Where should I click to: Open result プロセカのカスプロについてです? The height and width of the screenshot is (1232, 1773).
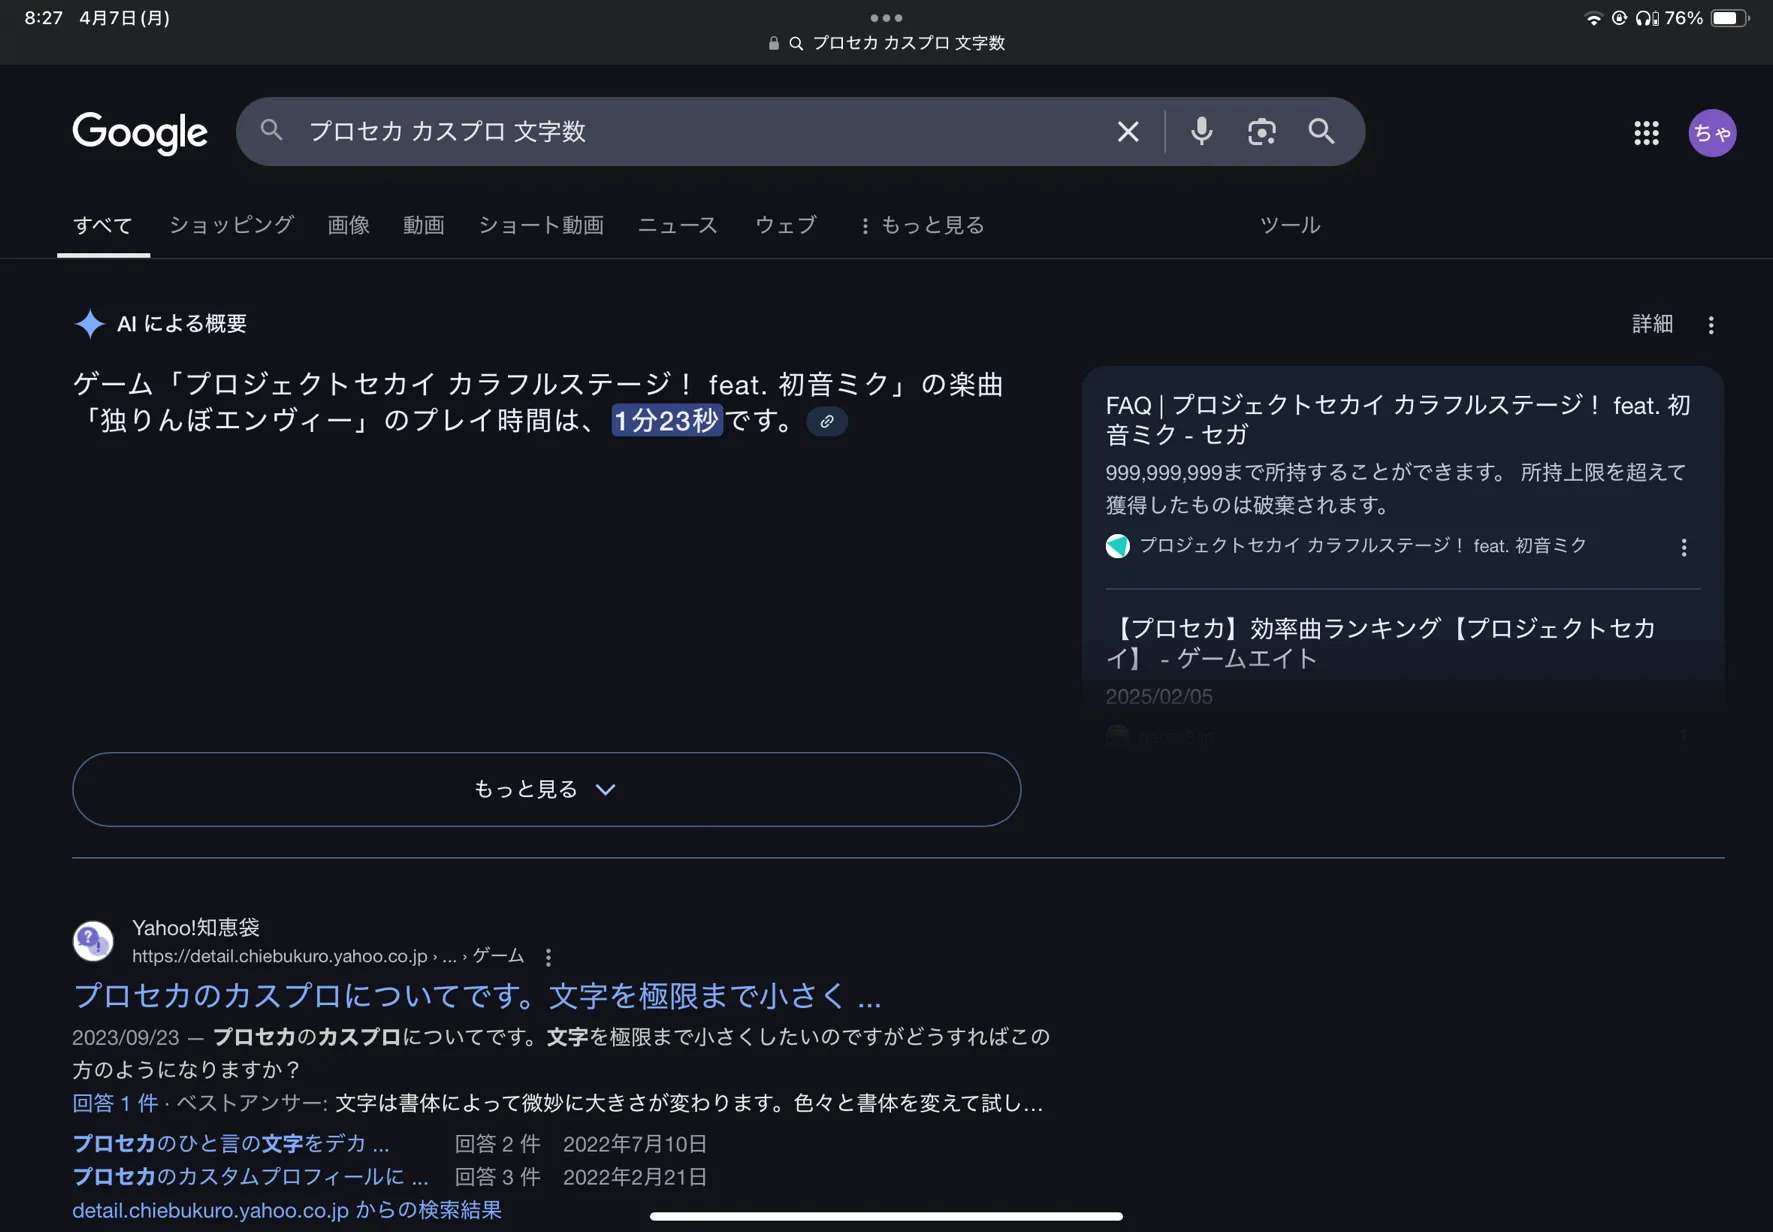(477, 996)
